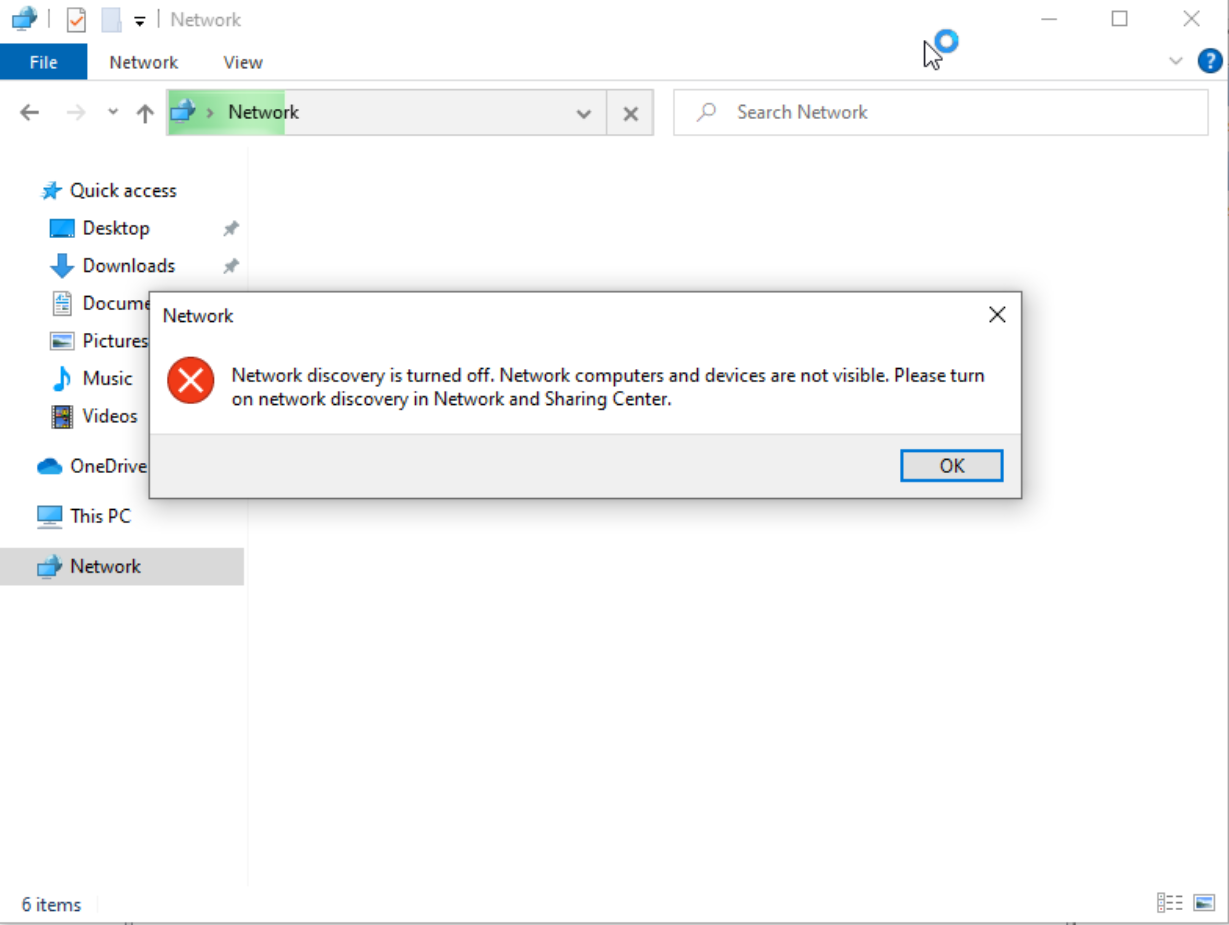Open the View ribbon tab
Image resolution: width=1229 pixels, height=925 pixels.
pyautogui.click(x=242, y=62)
